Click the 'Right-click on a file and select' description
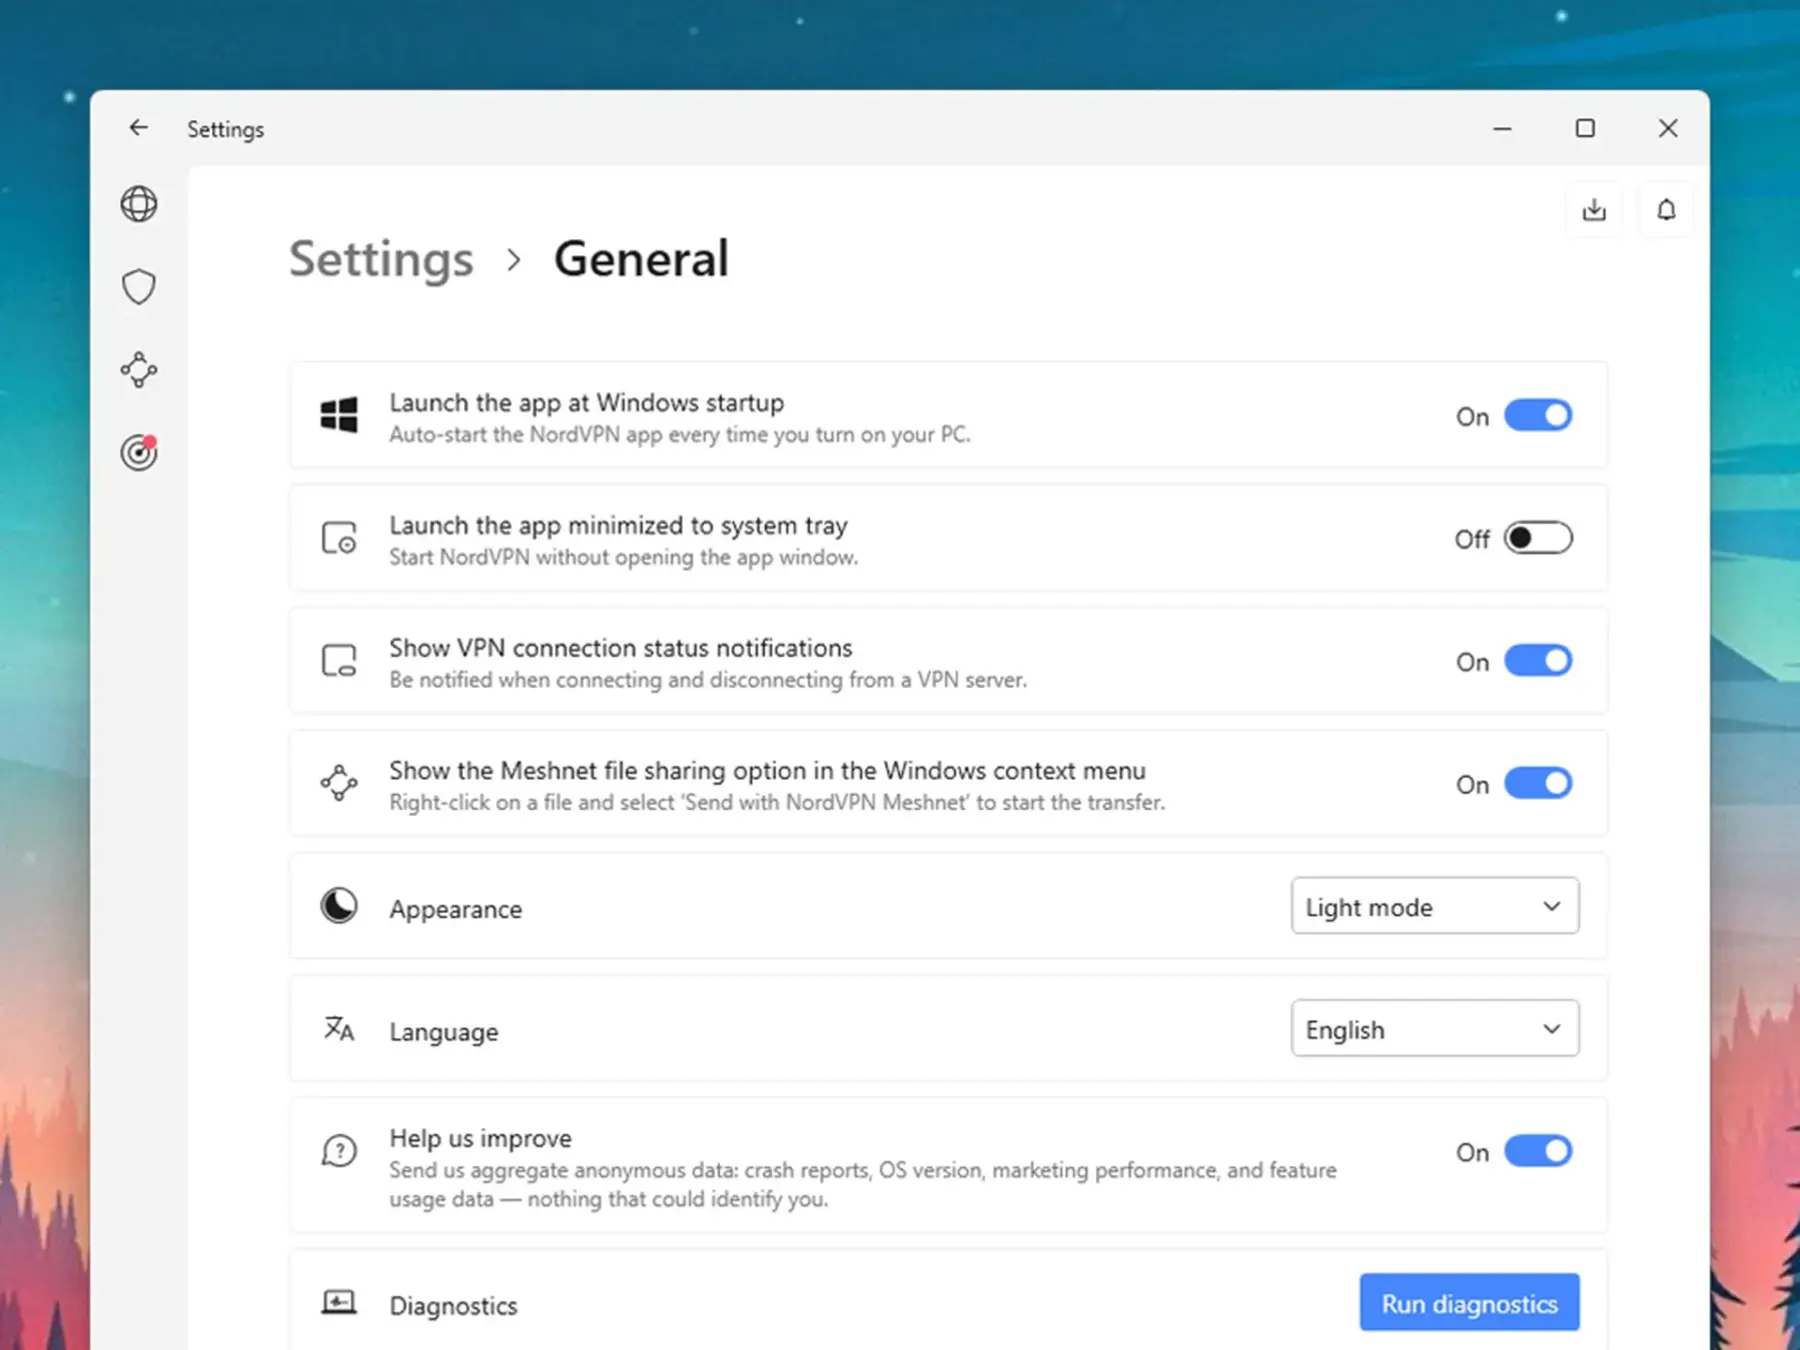The width and height of the screenshot is (1800, 1350). point(777,802)
